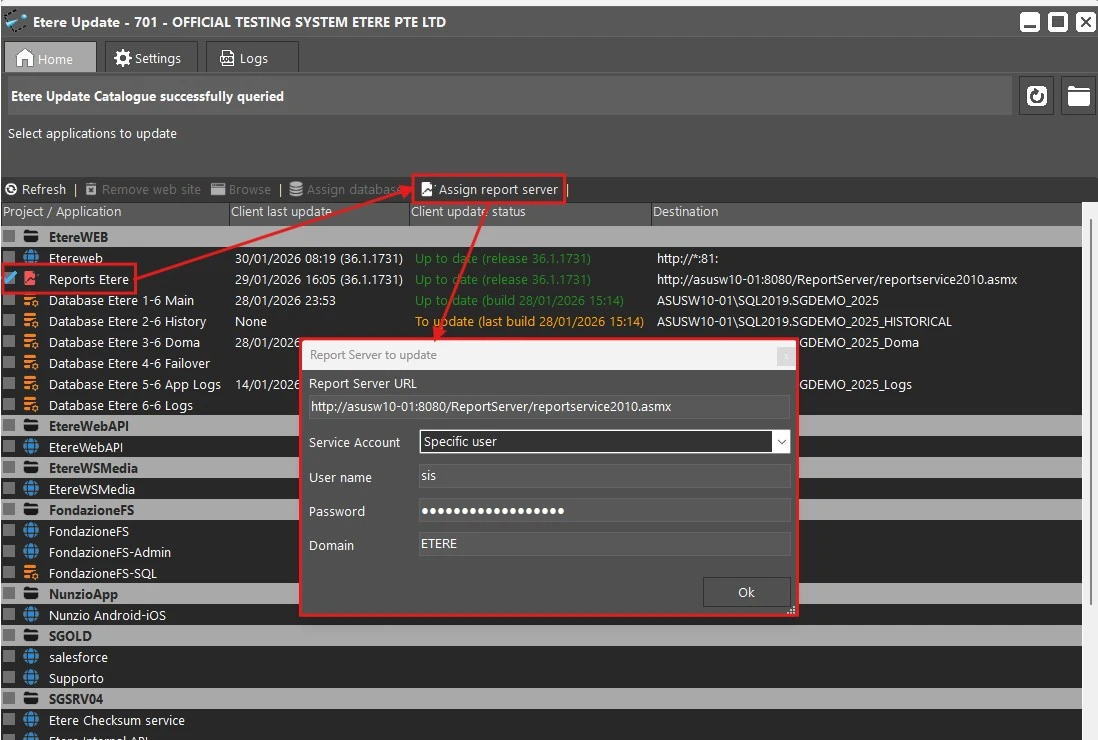Open the Service Account dropdown
The image size is (1098, 740).
point(780,441)
